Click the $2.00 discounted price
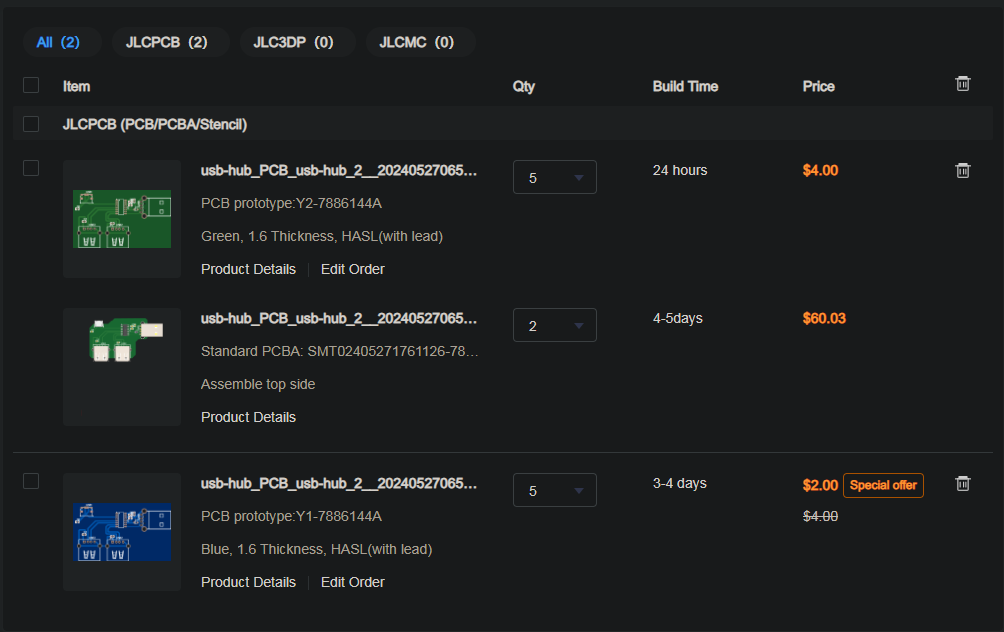 click(820, 485)
